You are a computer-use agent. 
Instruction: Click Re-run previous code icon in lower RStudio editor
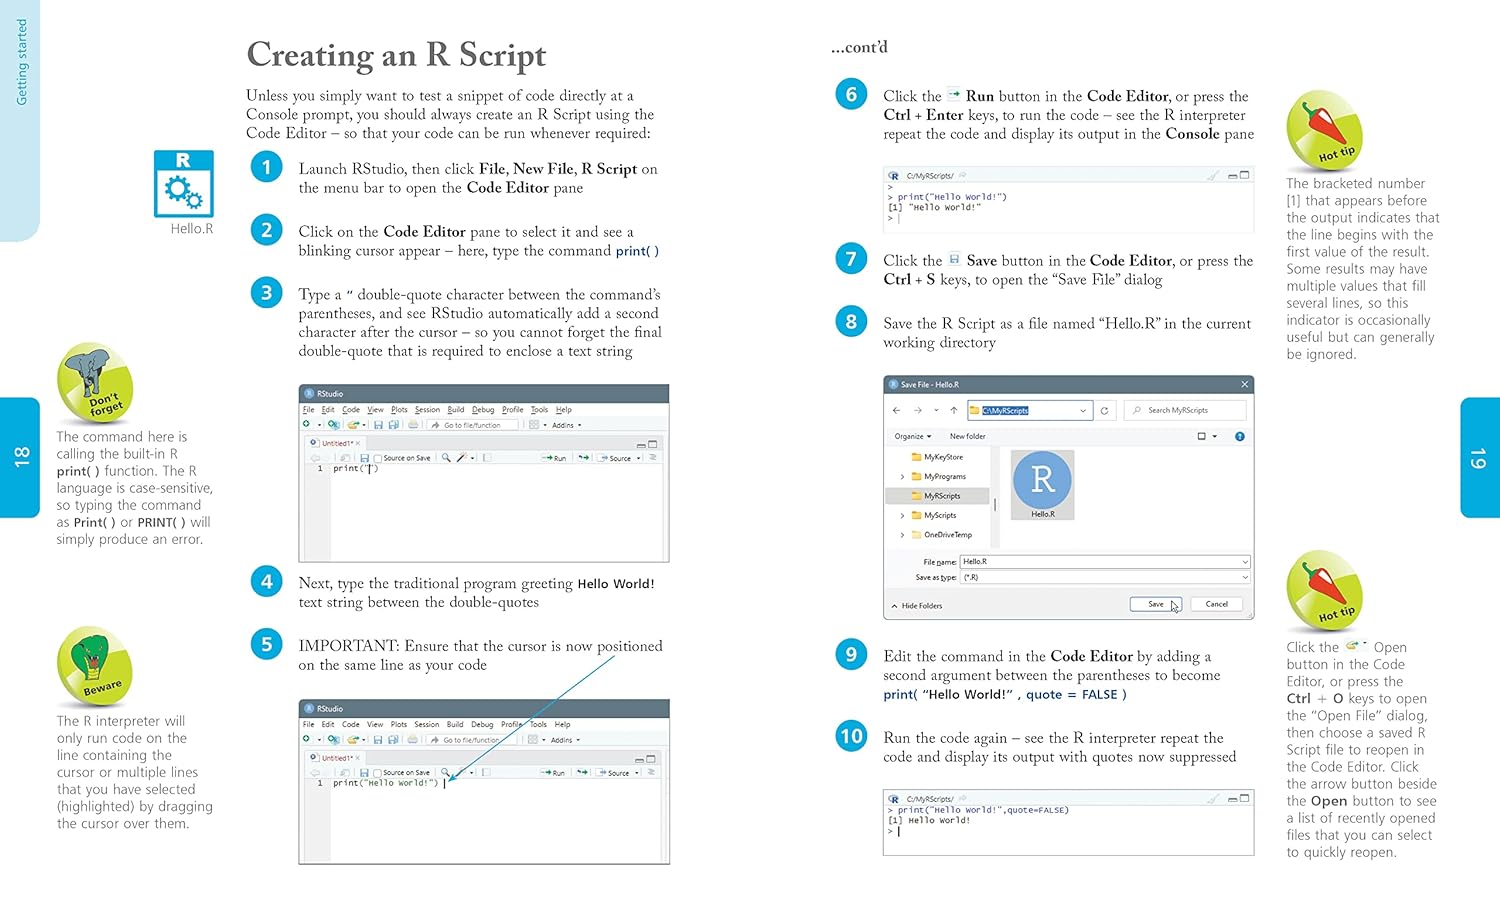(x=583, y=773)
